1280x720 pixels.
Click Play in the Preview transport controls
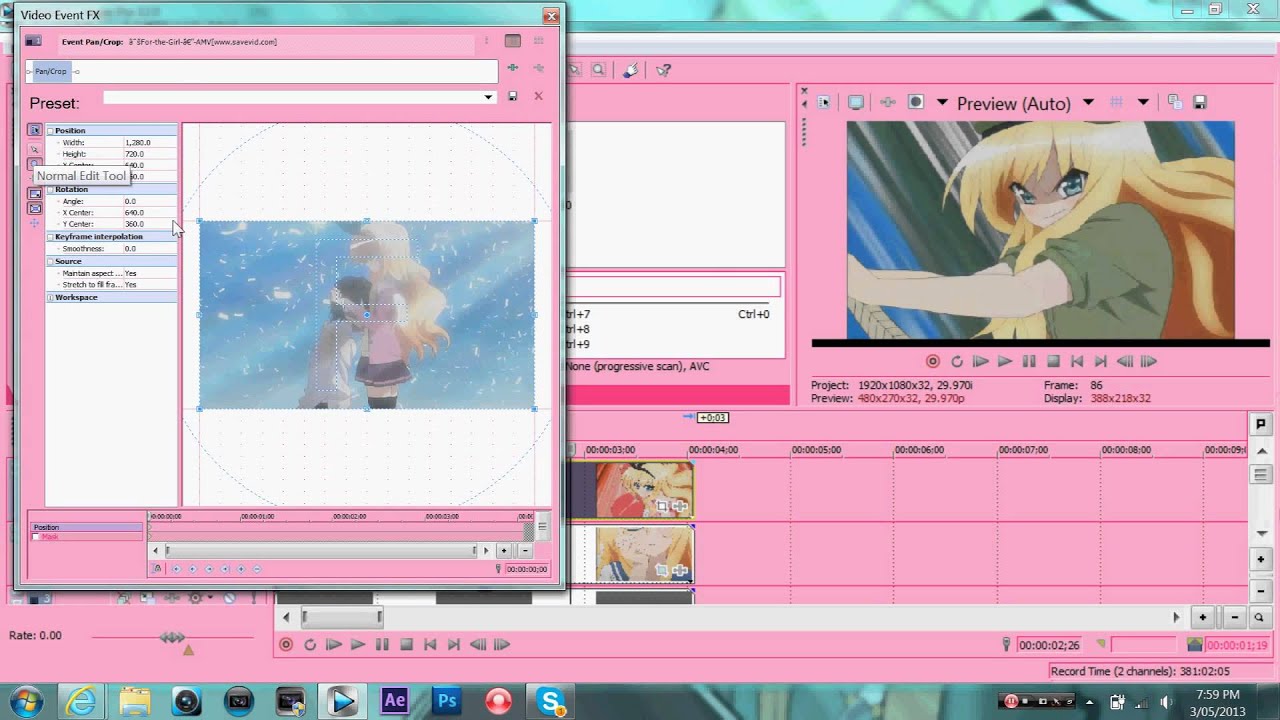(1005, 361)
